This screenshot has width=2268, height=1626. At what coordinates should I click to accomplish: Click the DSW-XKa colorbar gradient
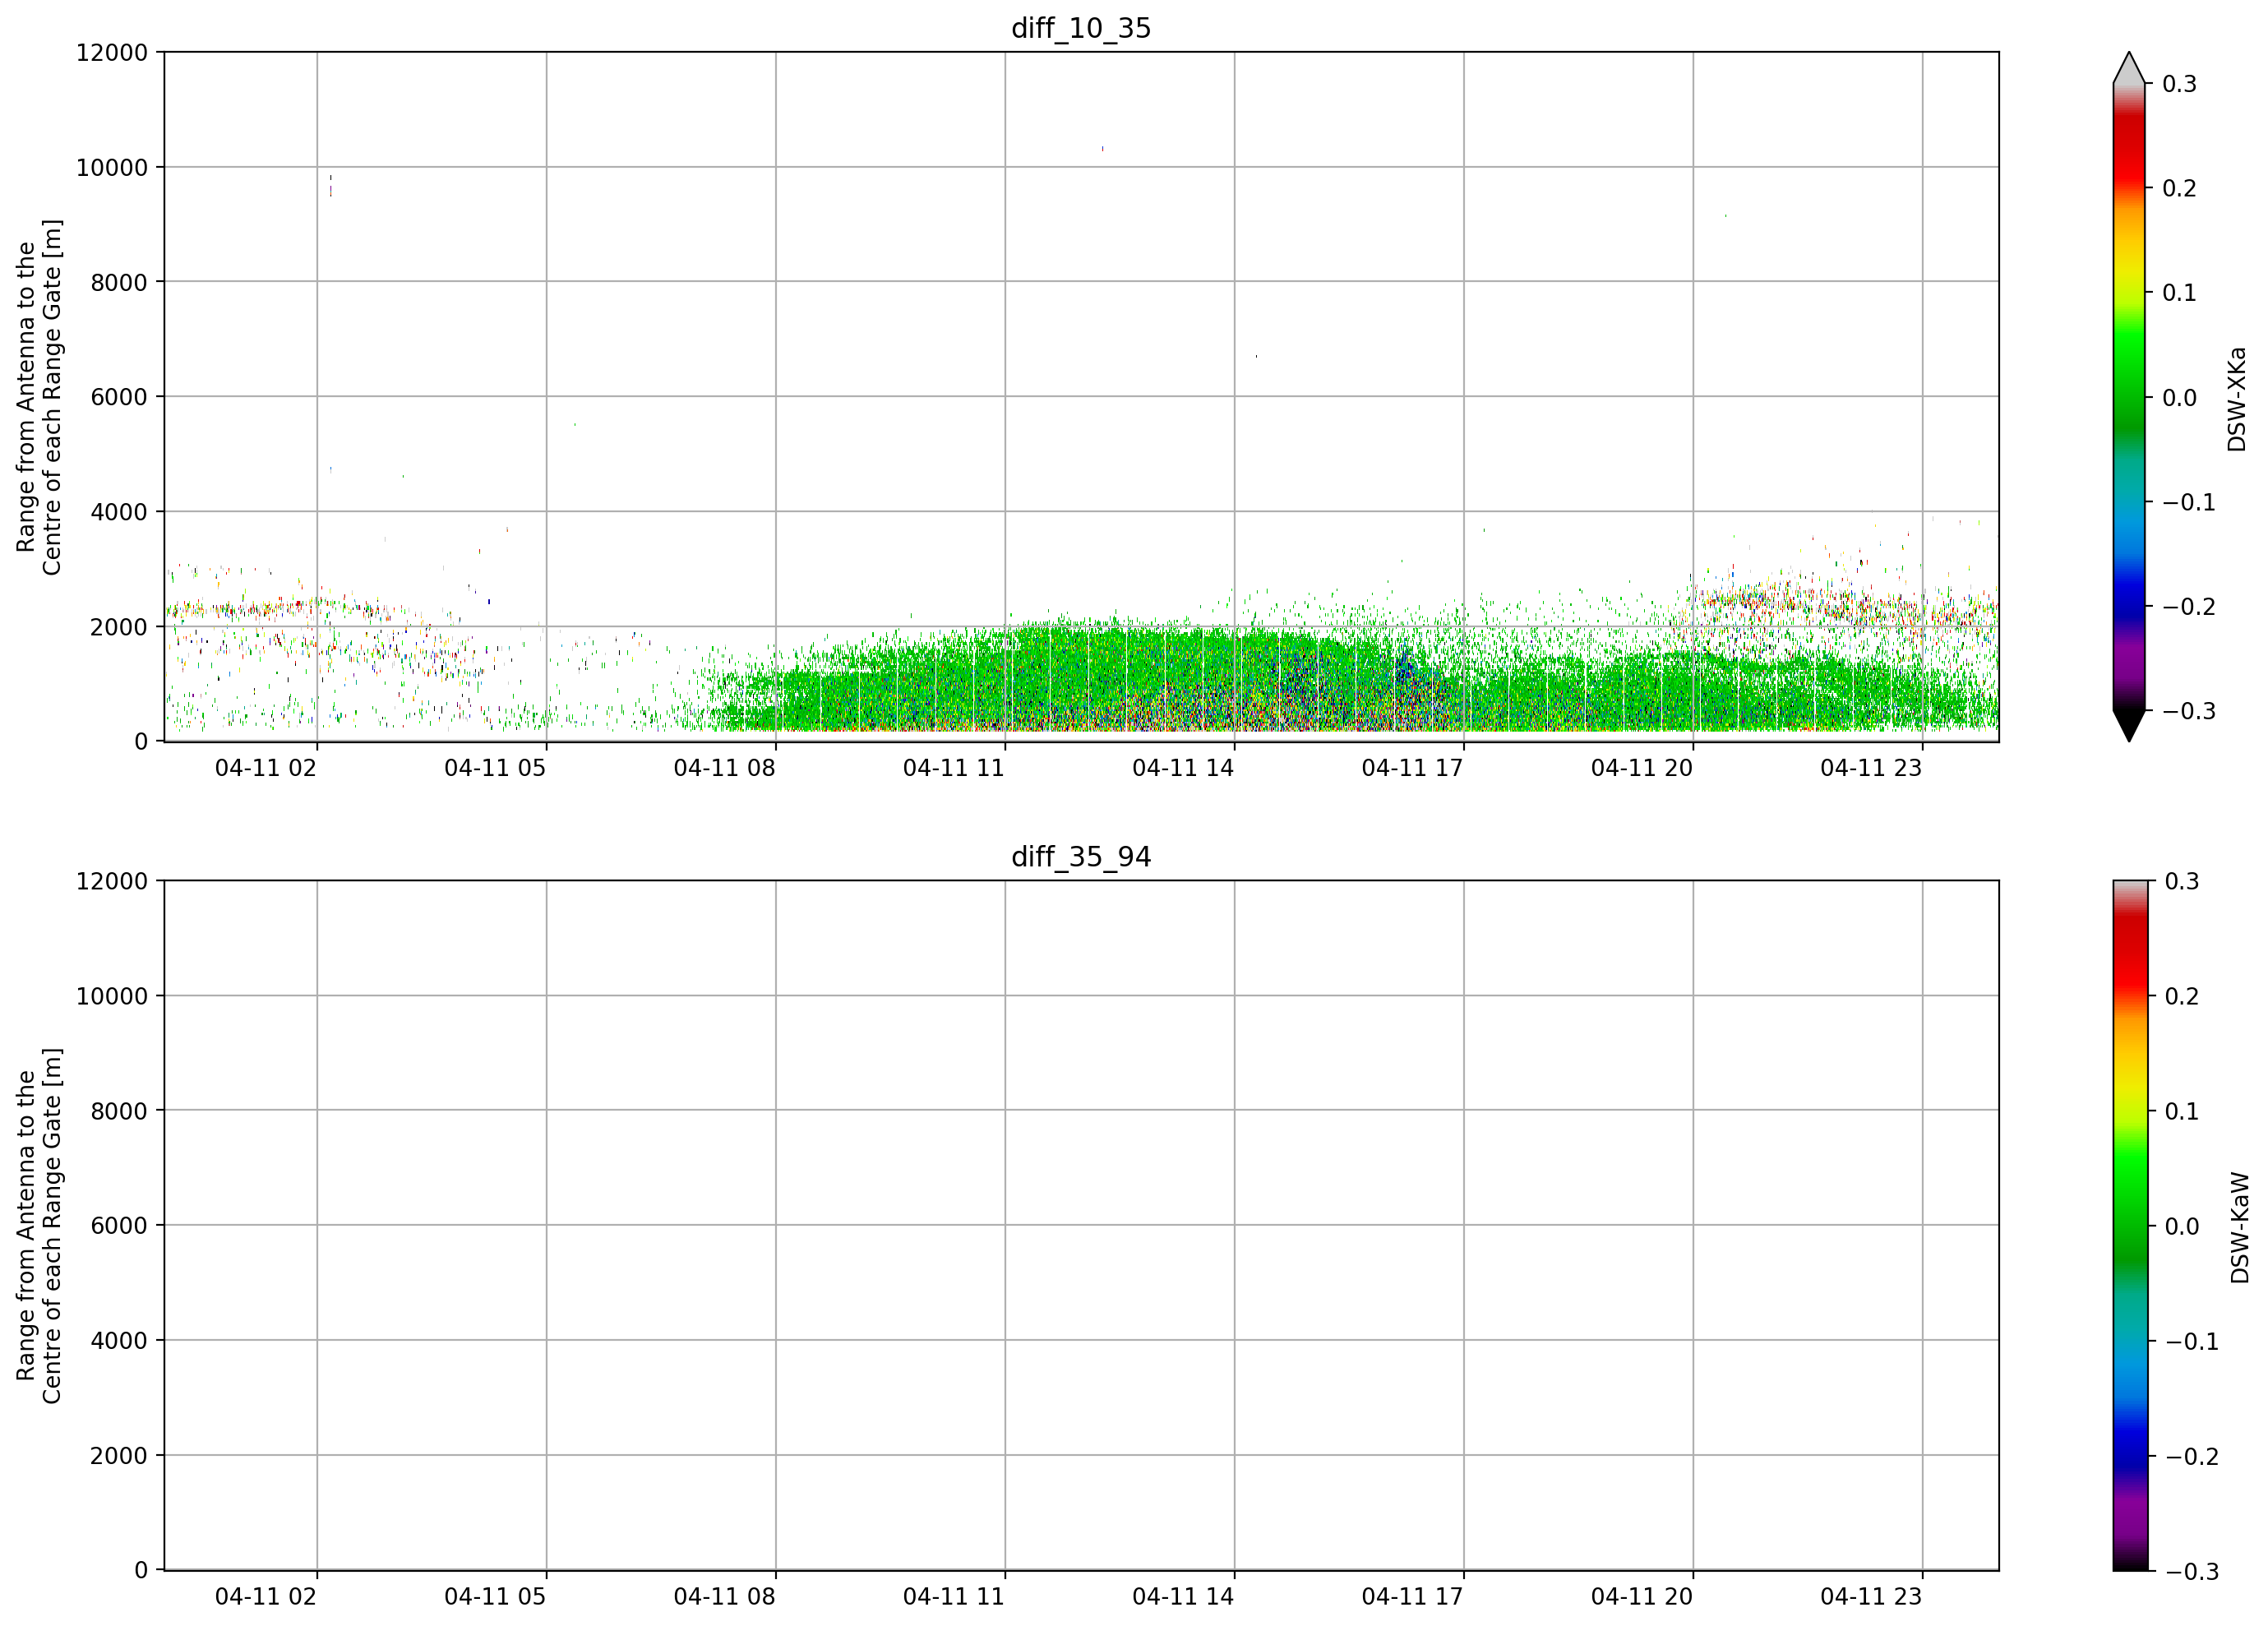pos(2129,397)
